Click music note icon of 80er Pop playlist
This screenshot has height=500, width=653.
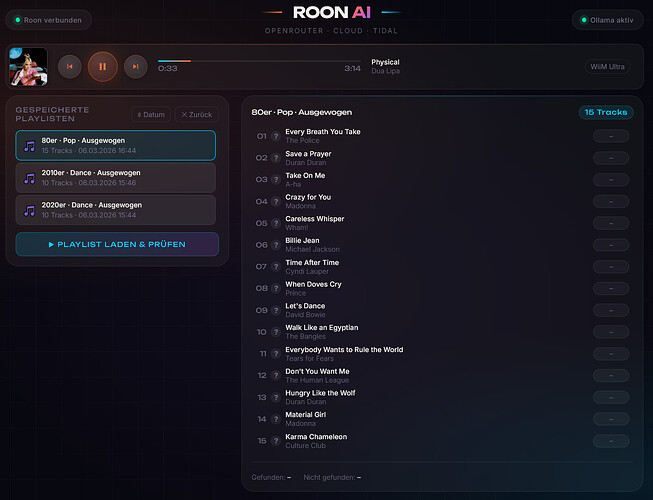tap(29, 146)
